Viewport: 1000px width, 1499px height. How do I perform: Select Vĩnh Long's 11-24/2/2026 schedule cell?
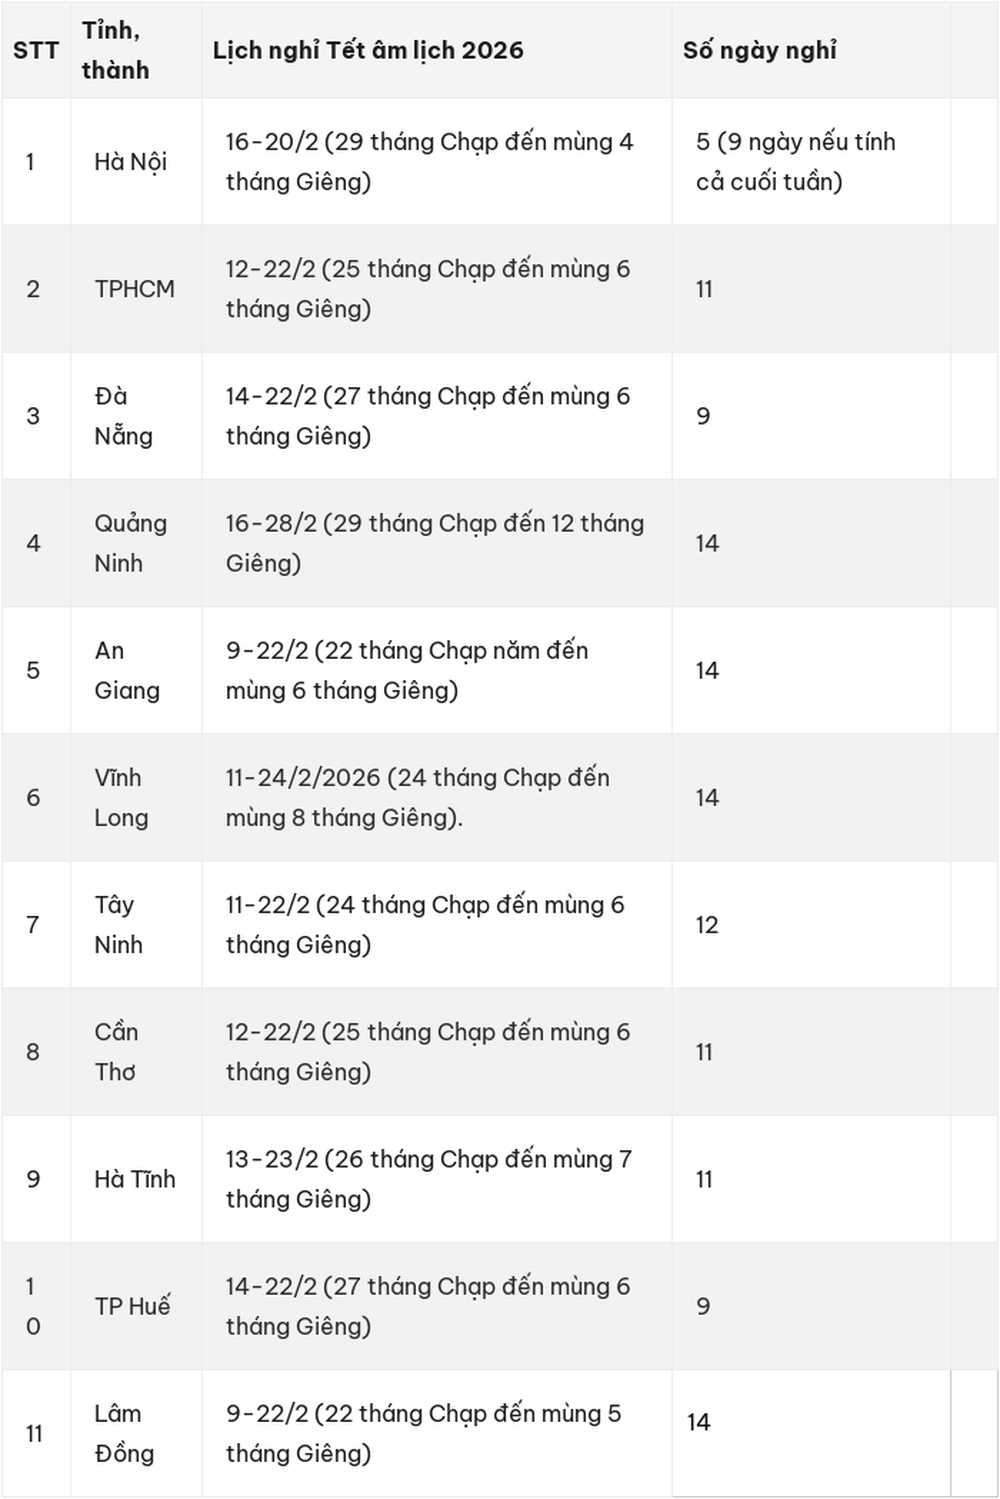coord(417,797)
